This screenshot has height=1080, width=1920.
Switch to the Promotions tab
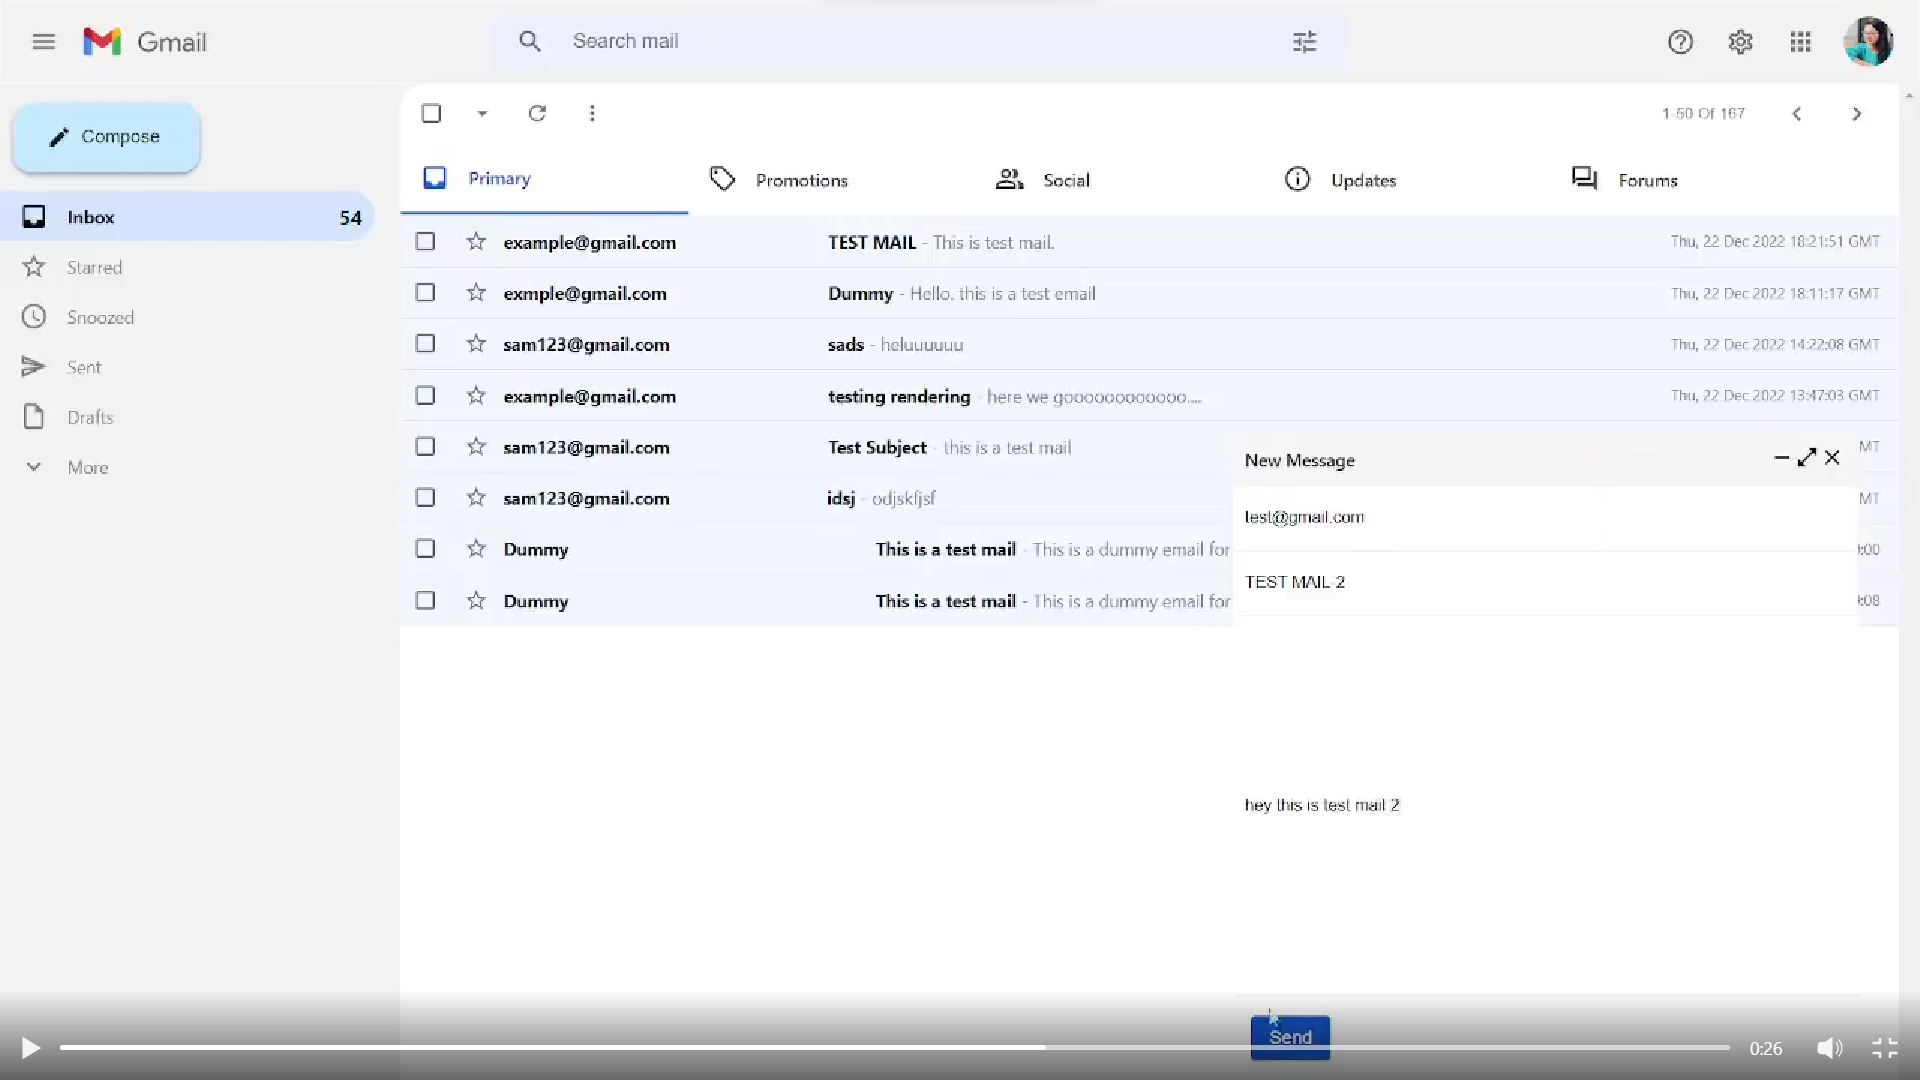click(x=800, y=180)
